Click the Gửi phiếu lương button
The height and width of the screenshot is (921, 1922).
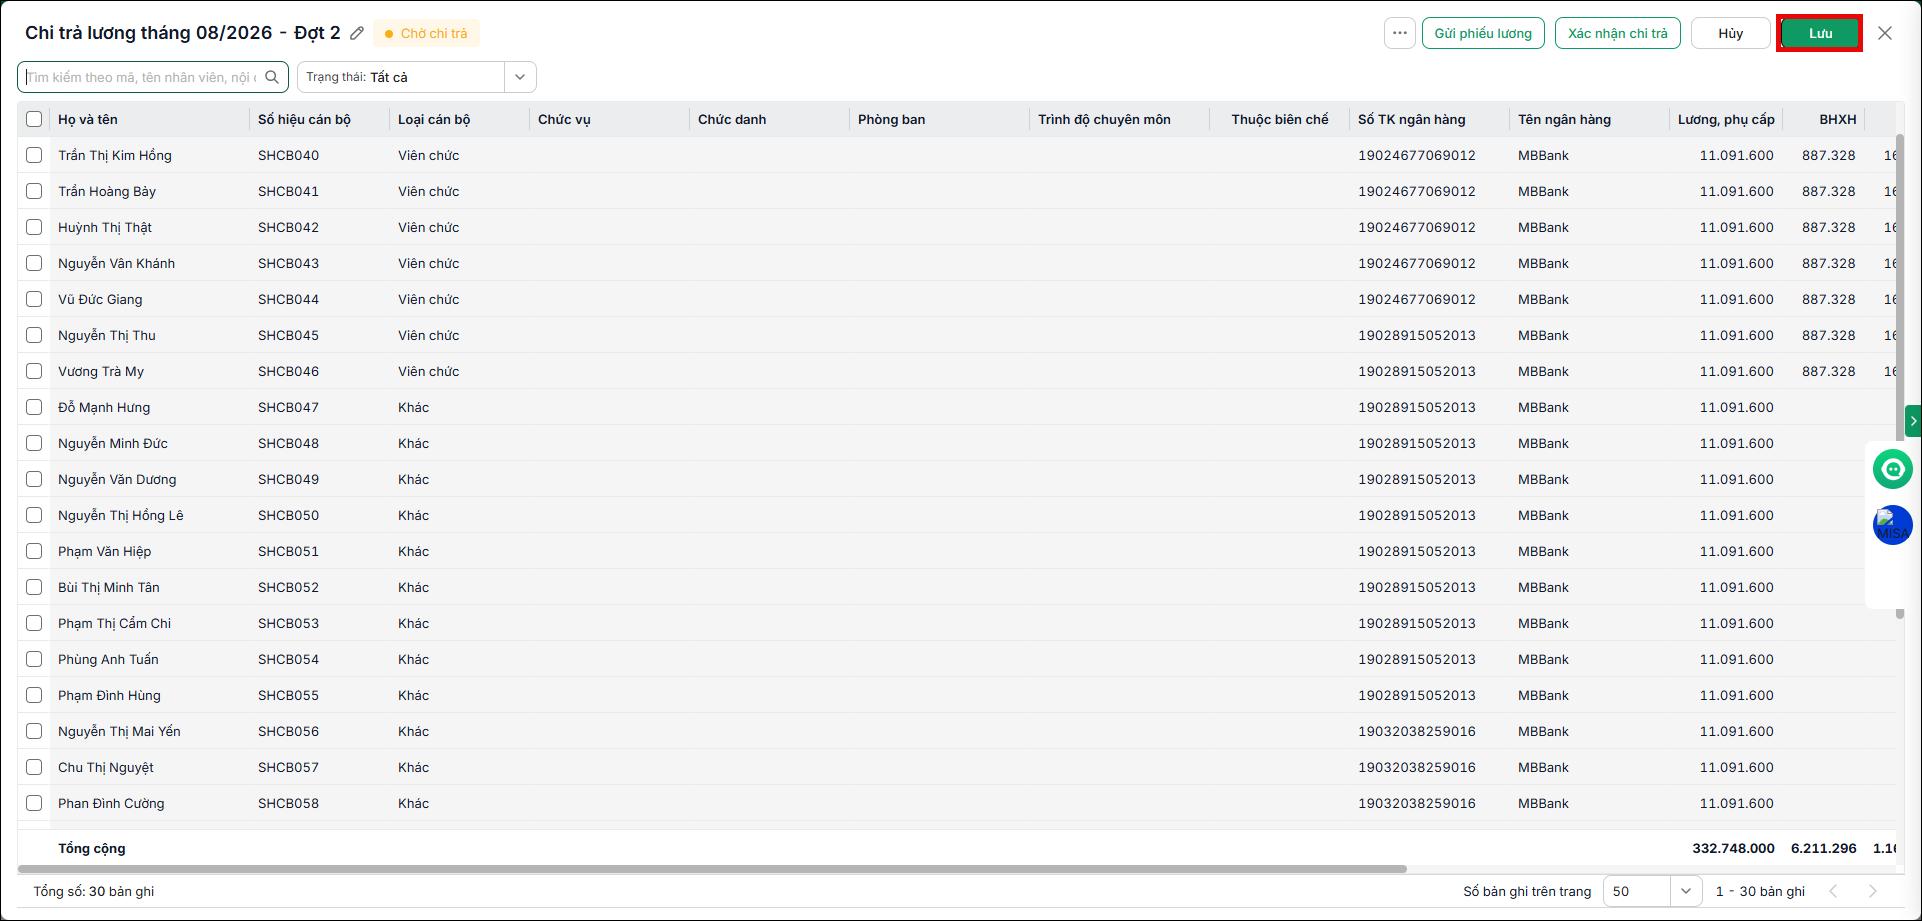point(1483,33)
